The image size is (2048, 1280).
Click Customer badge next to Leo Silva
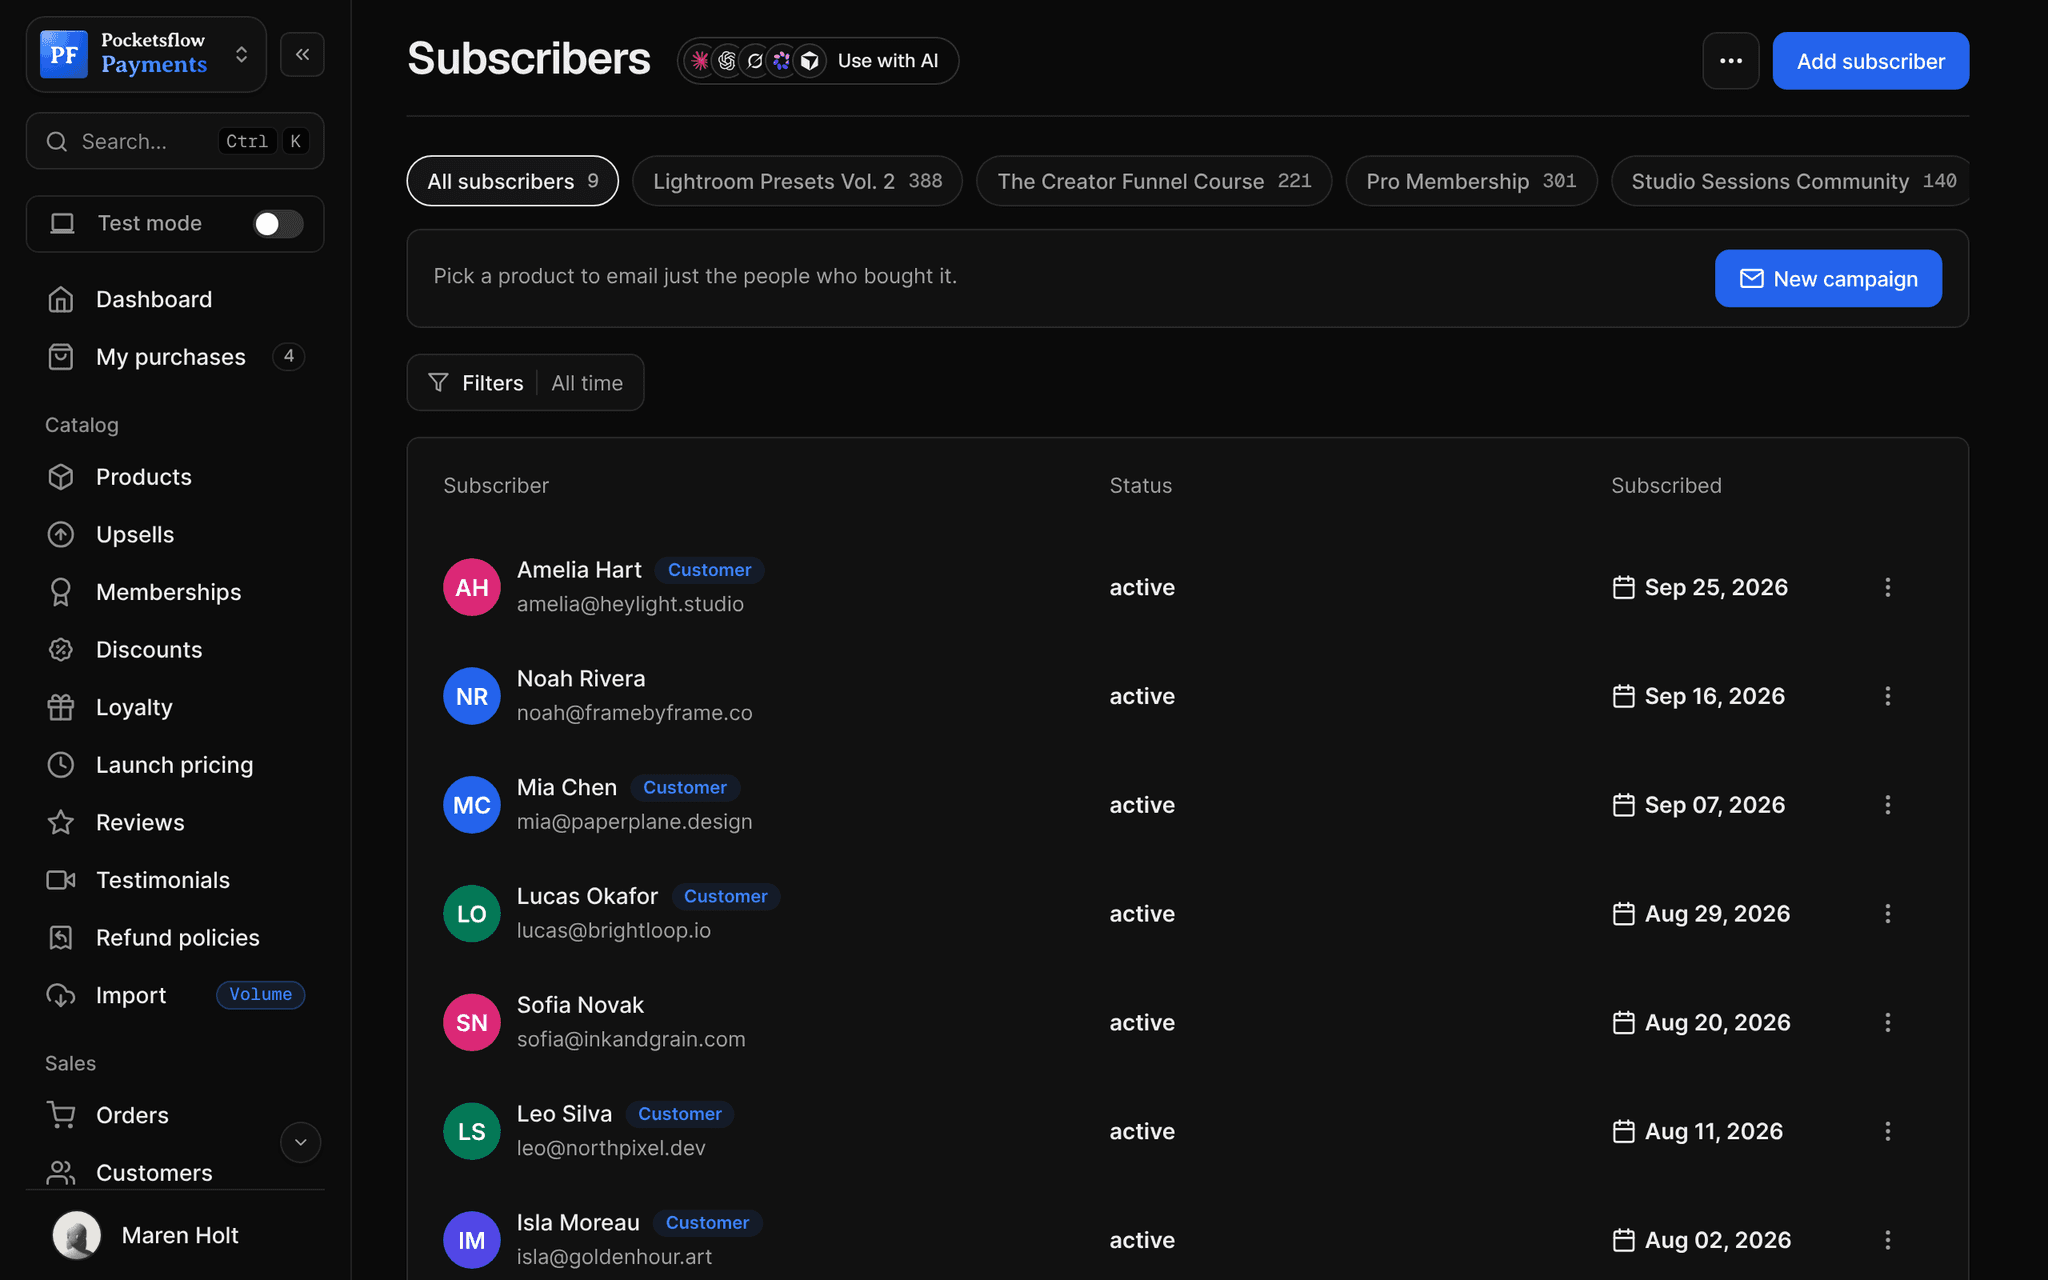[680, 1114]
